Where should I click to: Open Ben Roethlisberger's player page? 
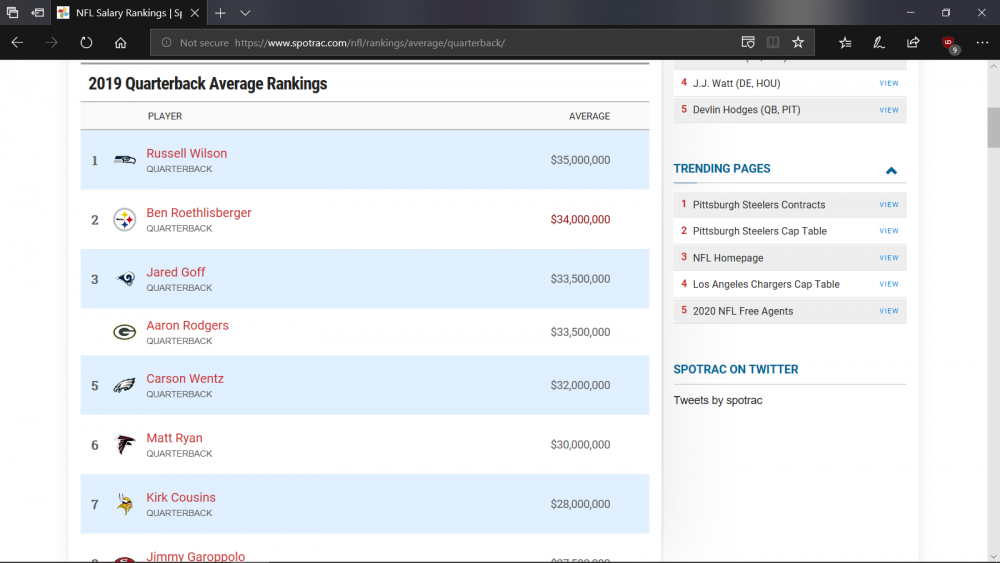[198, 212]
